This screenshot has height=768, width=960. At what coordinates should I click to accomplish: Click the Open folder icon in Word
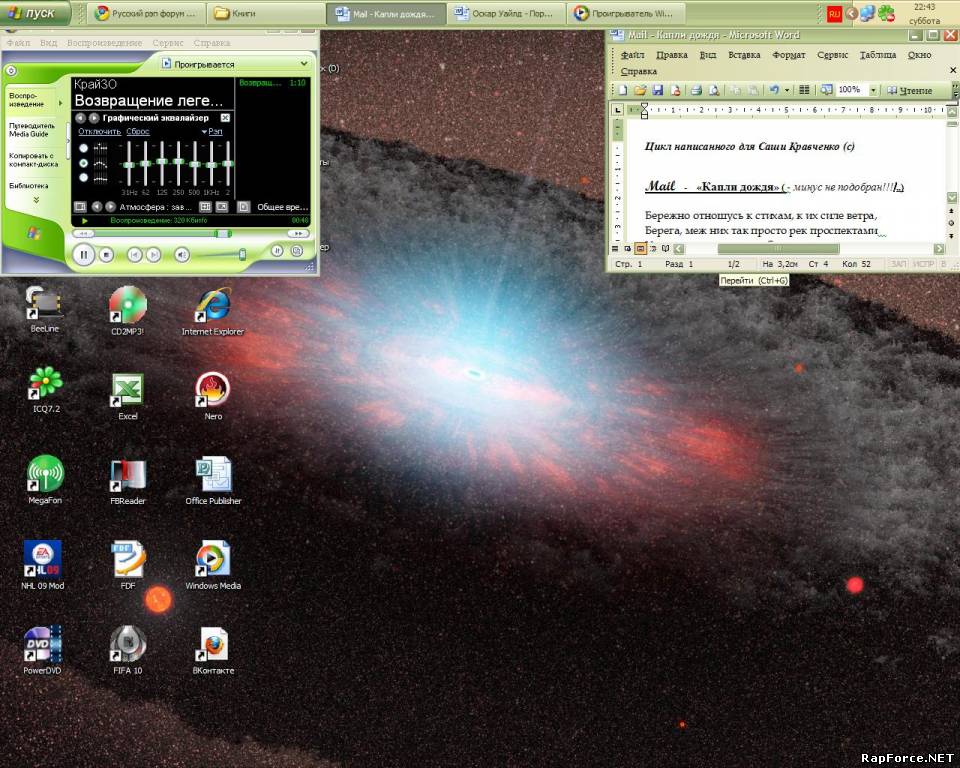640,90
